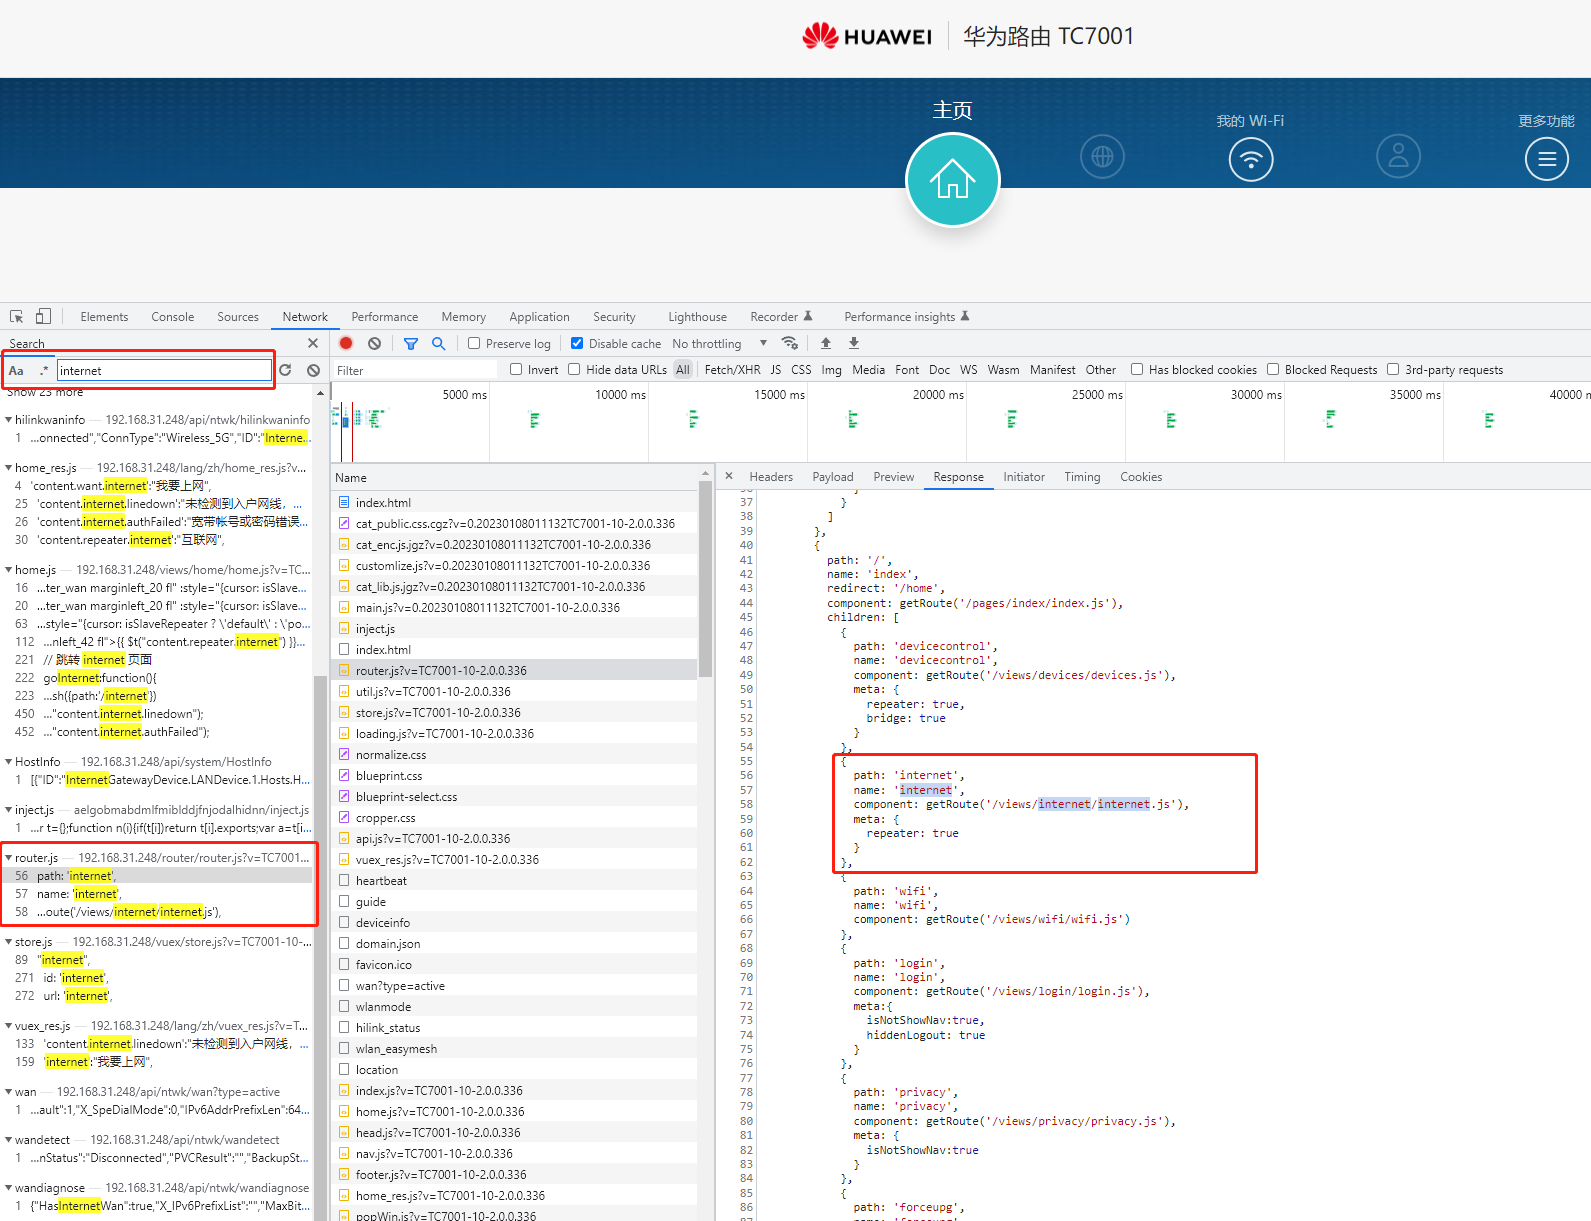Screen dimensions: 1591x1221
Task: Toggle the network filter funnel icon
Action: tap(410, 343)
